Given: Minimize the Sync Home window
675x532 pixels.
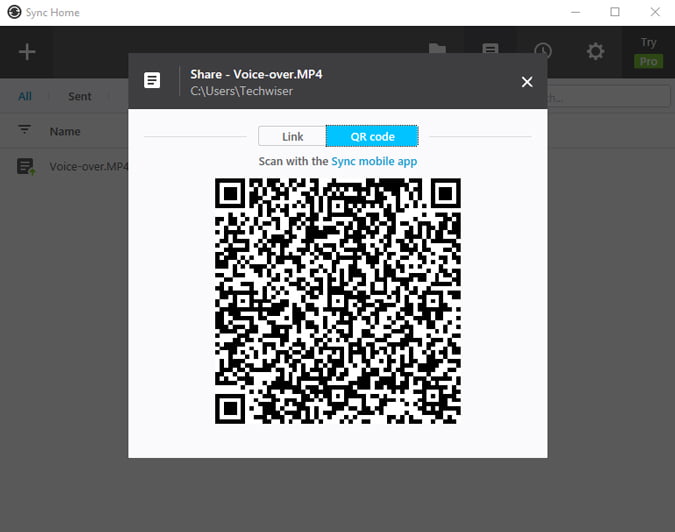Looking at the screenshot, I should [x=576, y=12].
